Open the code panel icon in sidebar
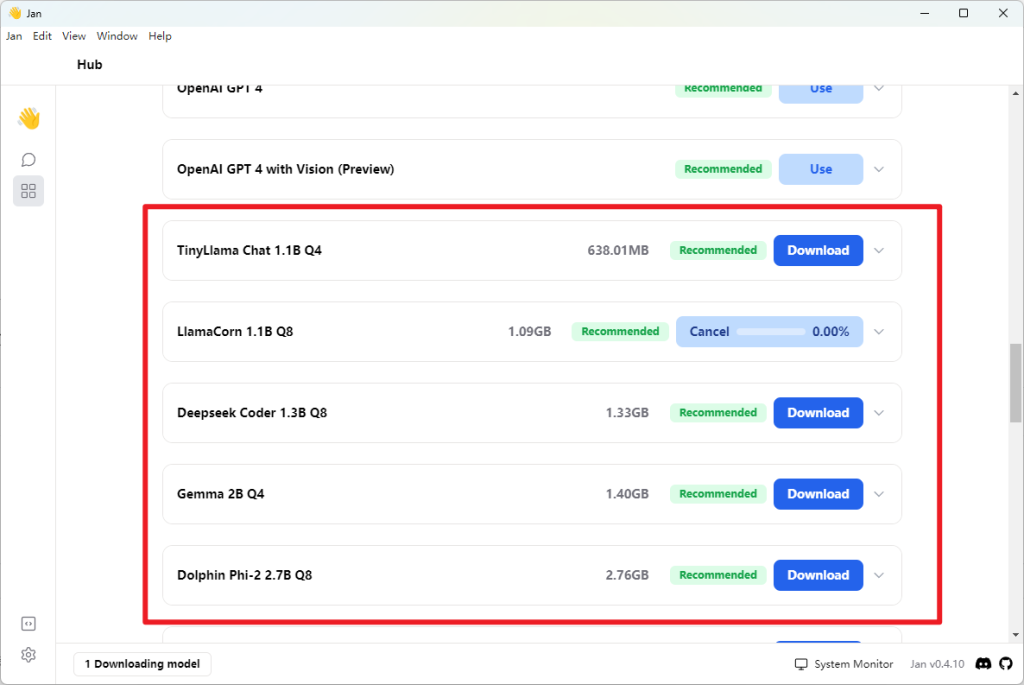The height and width of the screenshot is (685, 1024). click(28, 624)
